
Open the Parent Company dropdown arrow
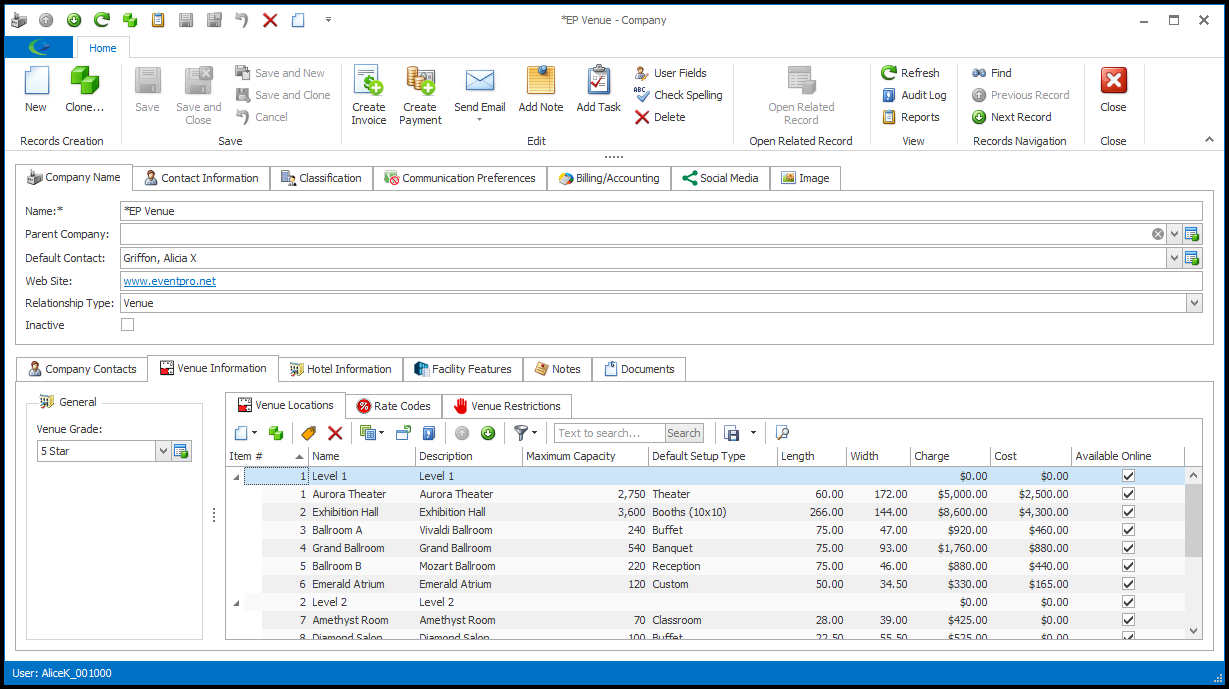pyautogui.click(x=1174, y=234)
